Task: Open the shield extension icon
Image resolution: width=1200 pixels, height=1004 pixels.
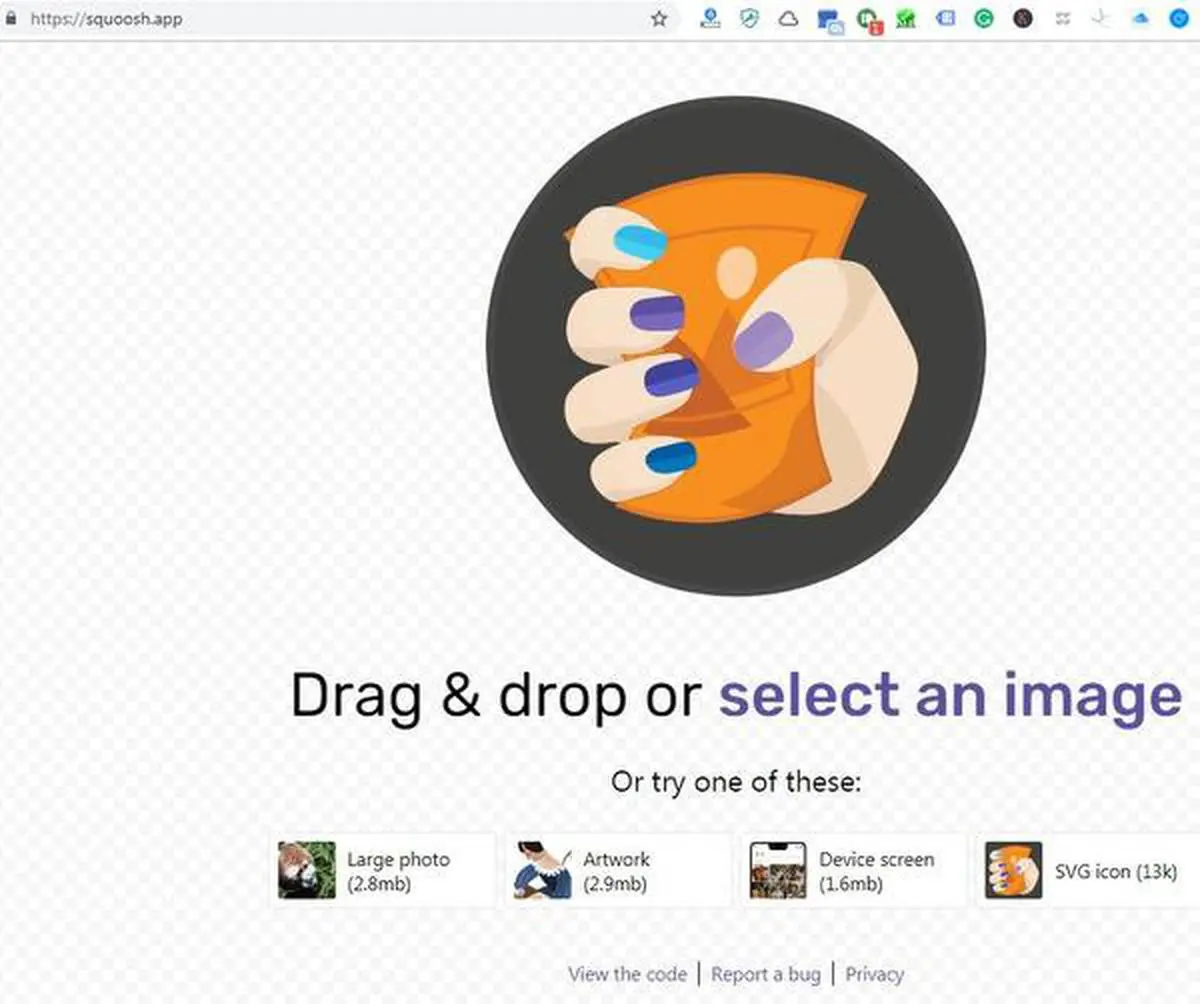Action: (x=749, y=18)
